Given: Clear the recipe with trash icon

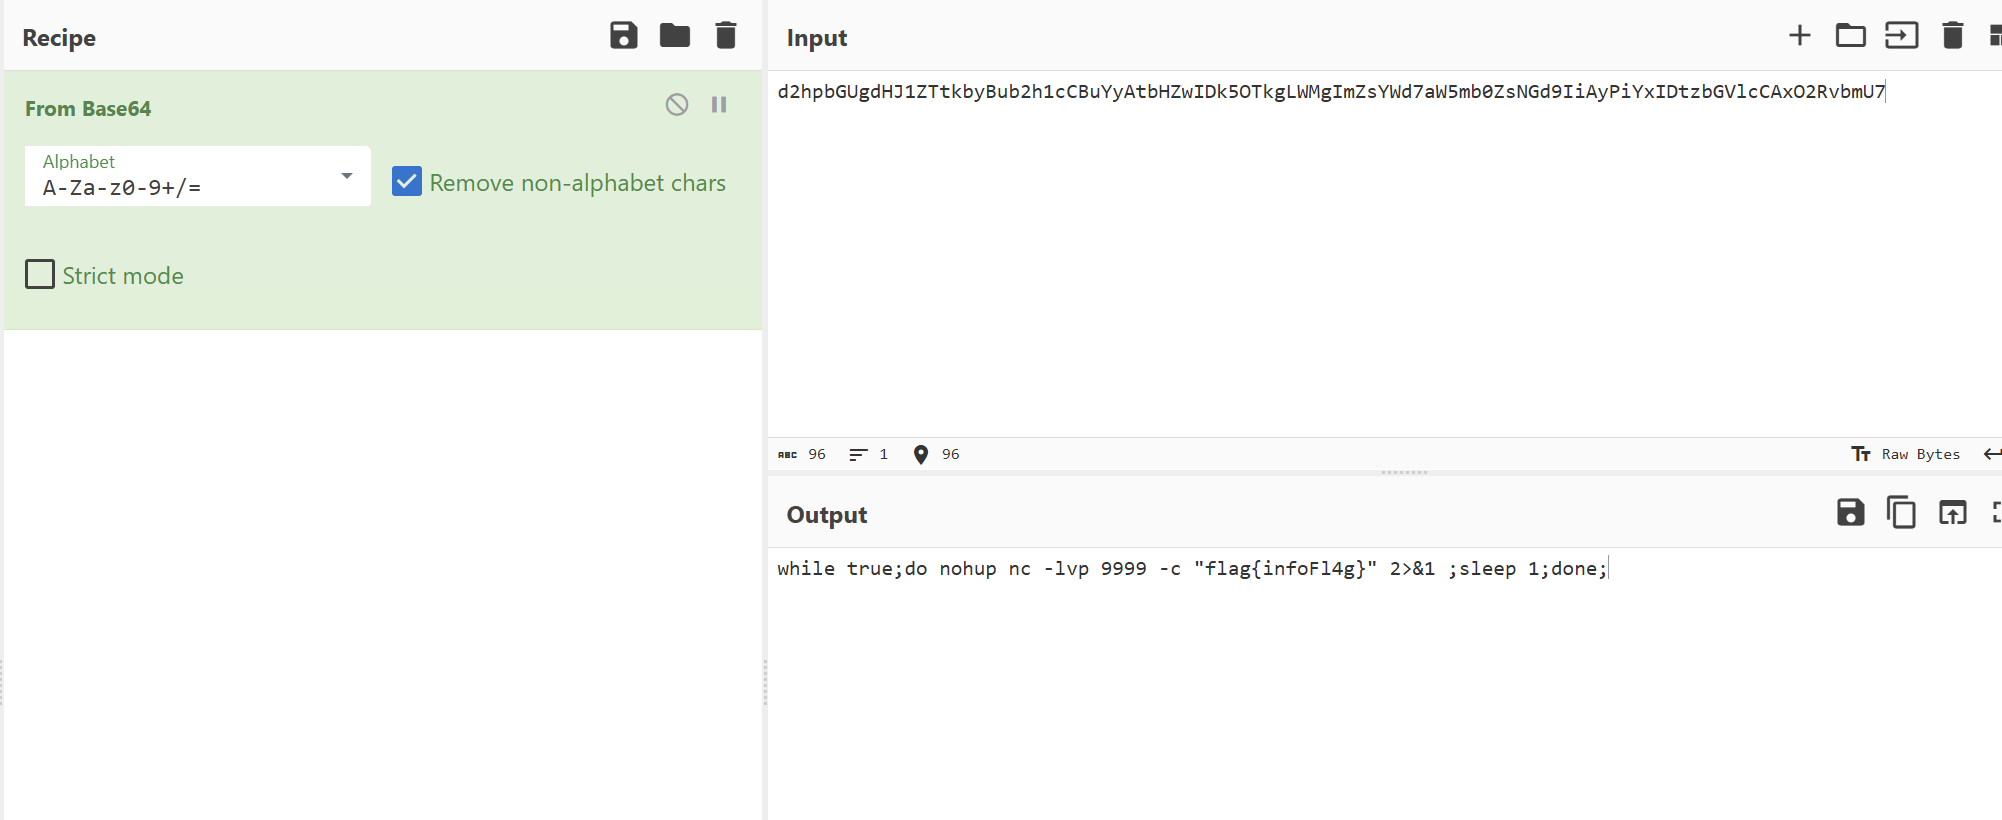Looking at the screenshot, I should click(x=726, y=36).
